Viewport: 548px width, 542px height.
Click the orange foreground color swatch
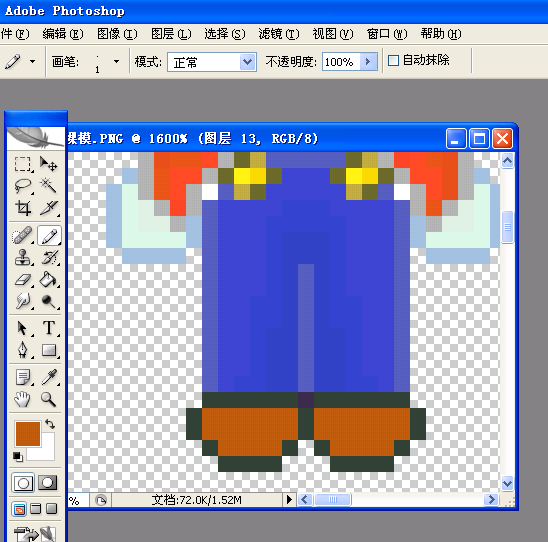coord(28,434)
